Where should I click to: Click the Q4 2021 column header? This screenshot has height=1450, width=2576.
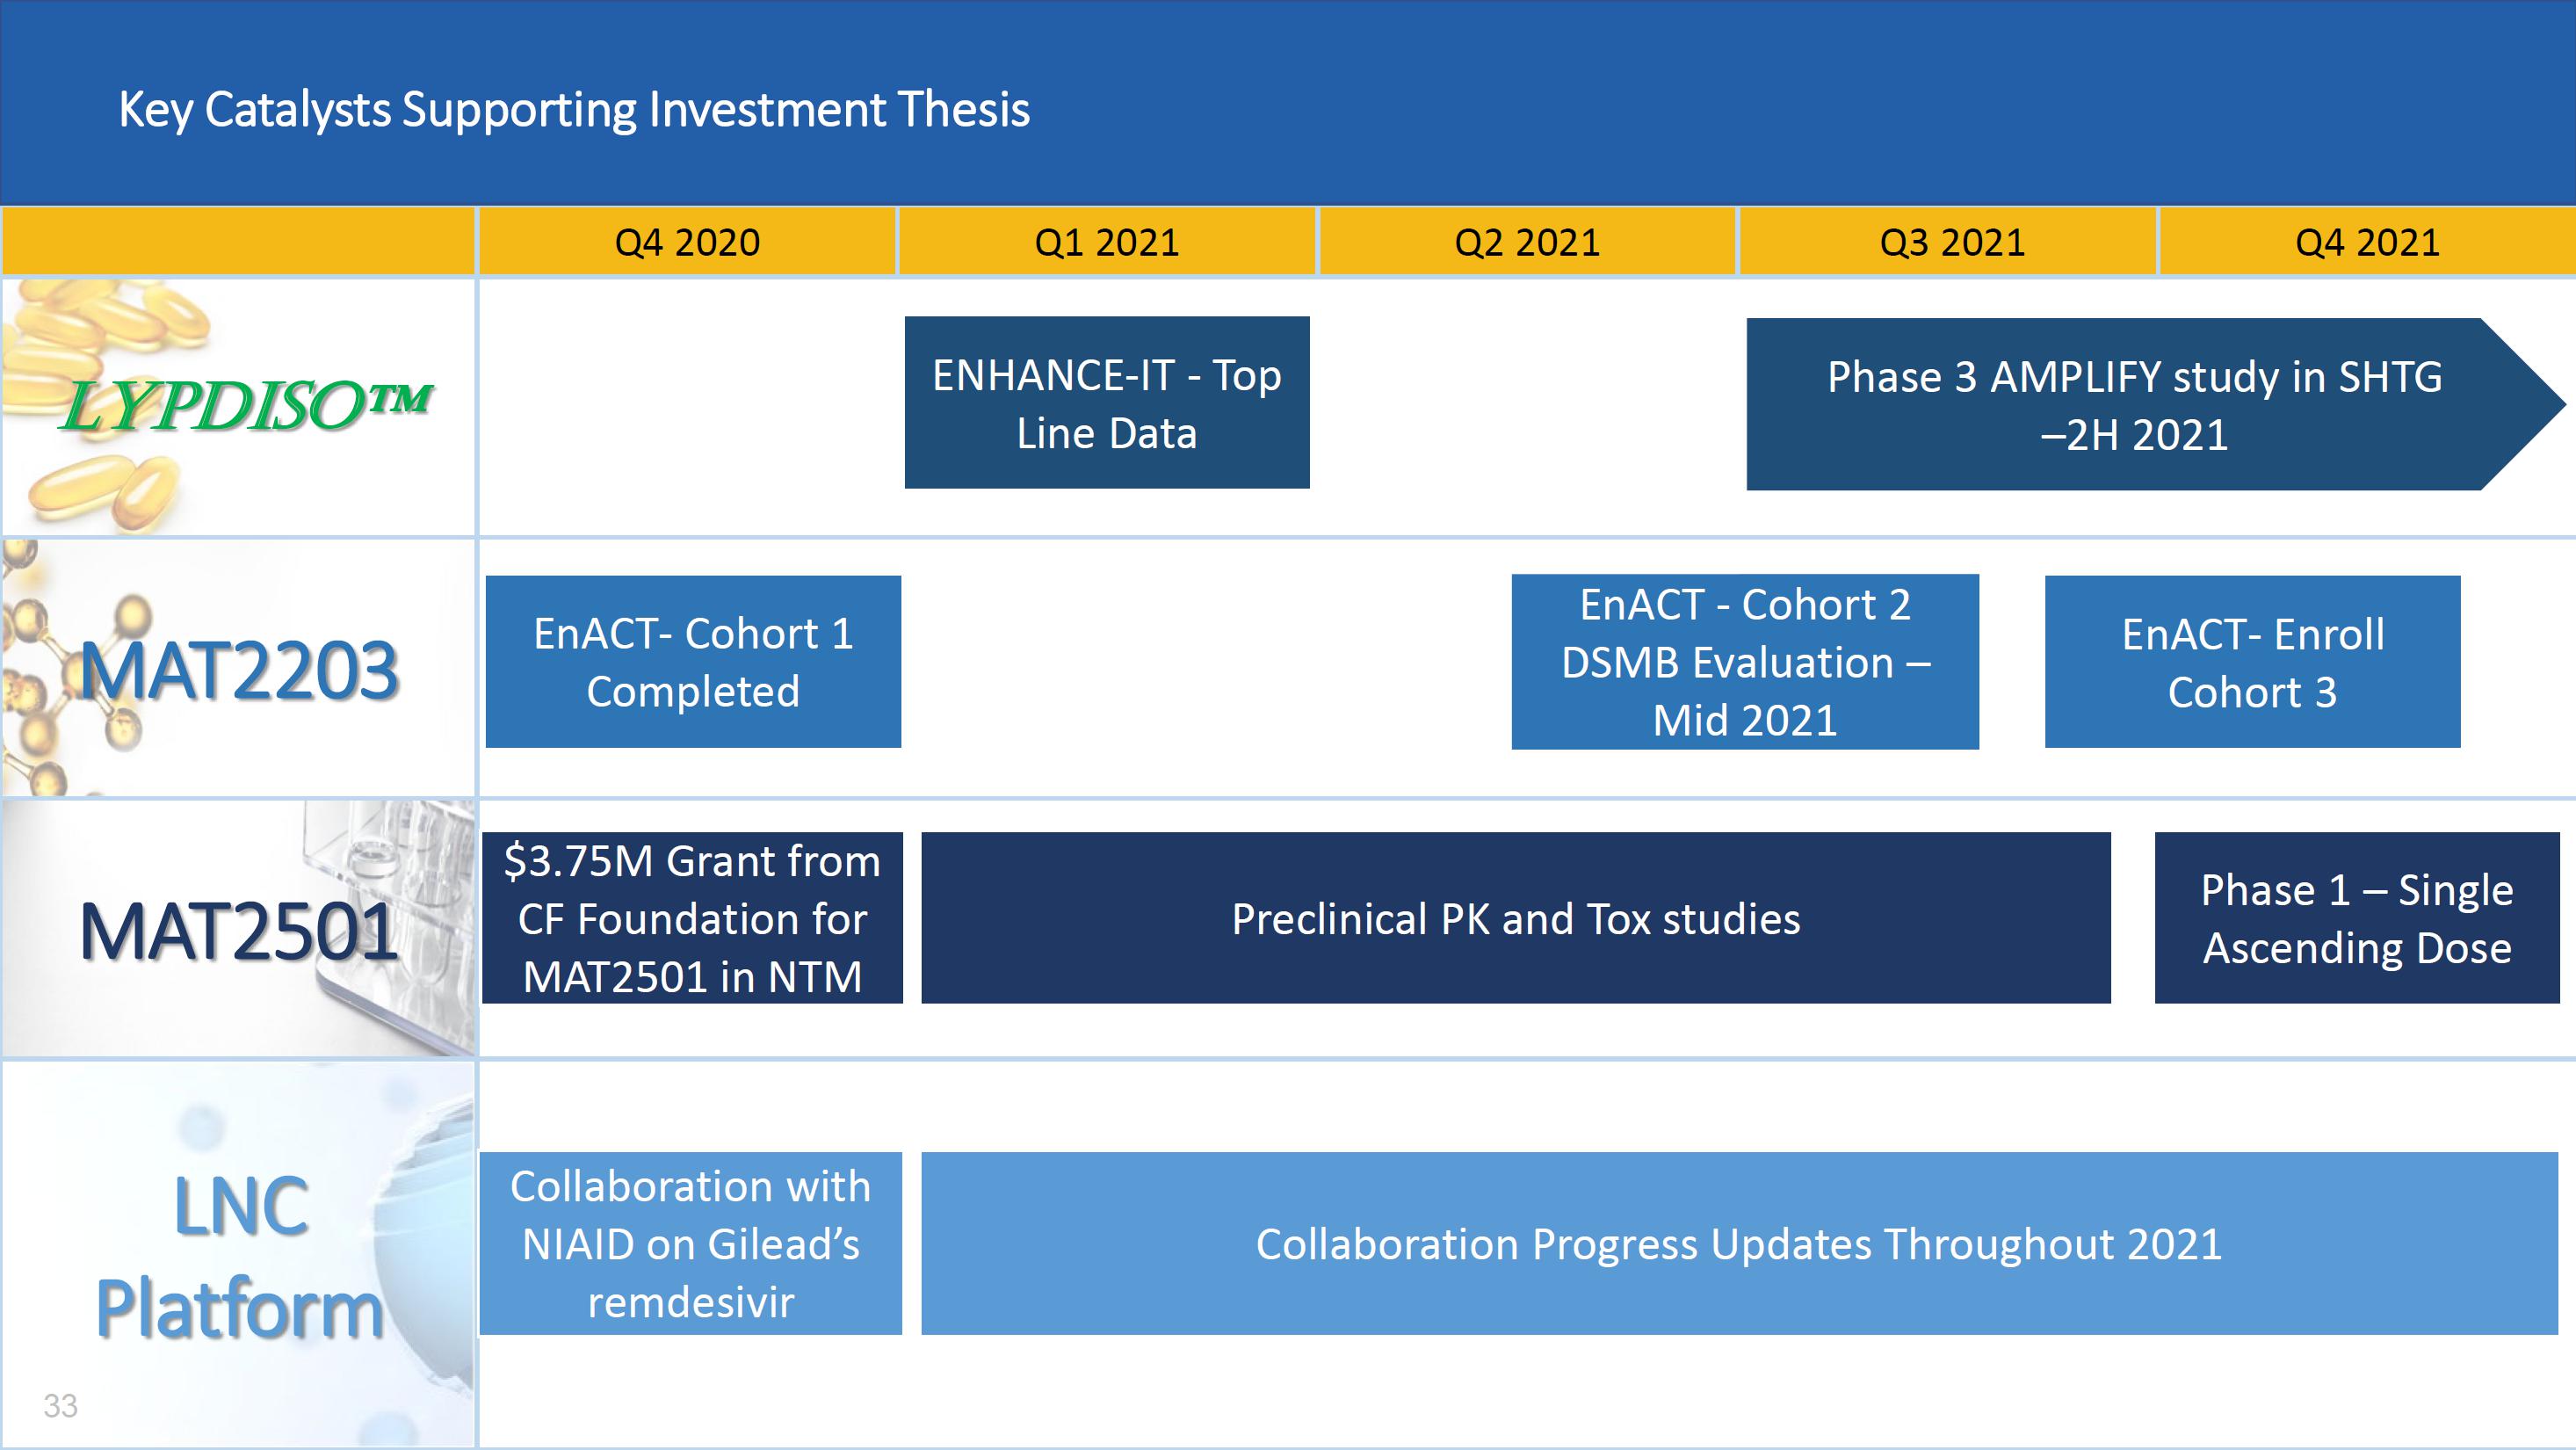(x=2366, y=242)
